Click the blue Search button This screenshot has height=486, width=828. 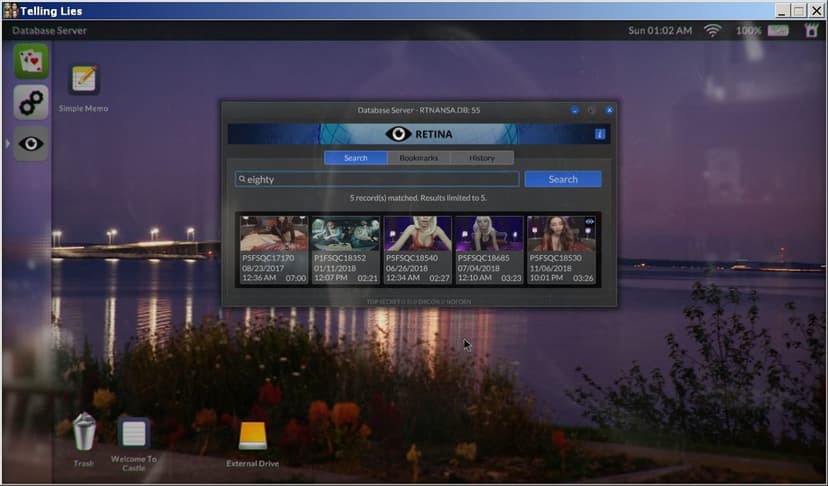tap(563, 179)
